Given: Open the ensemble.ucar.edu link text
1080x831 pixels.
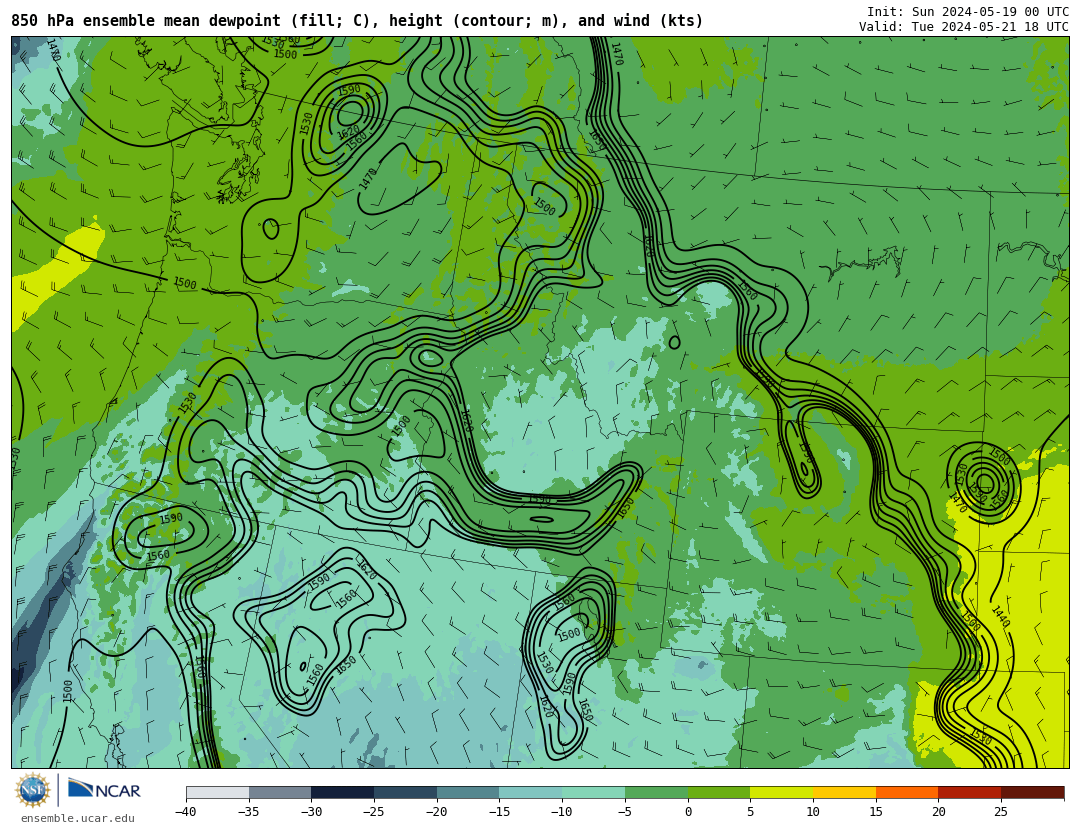Looking at the screenshot, I should tap(78, 819).
